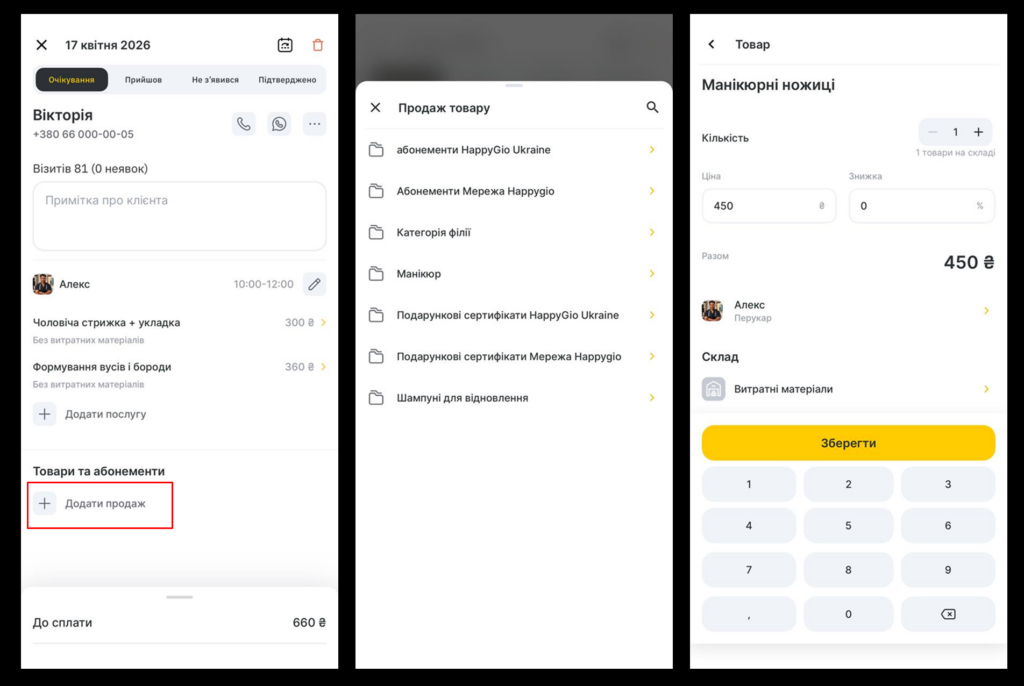Switch status to Не з'явився
The image size is (1024, 686).
tap(215, 80)
